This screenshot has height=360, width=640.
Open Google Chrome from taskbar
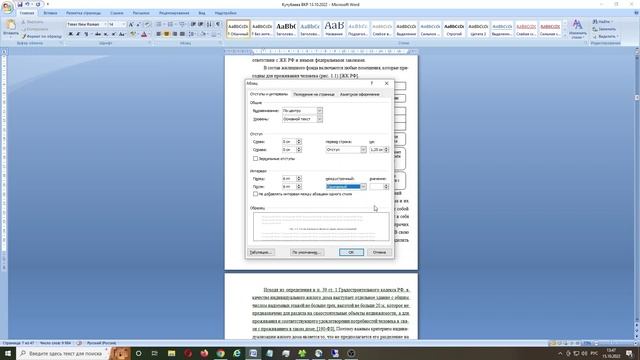(x=220, y=353)
